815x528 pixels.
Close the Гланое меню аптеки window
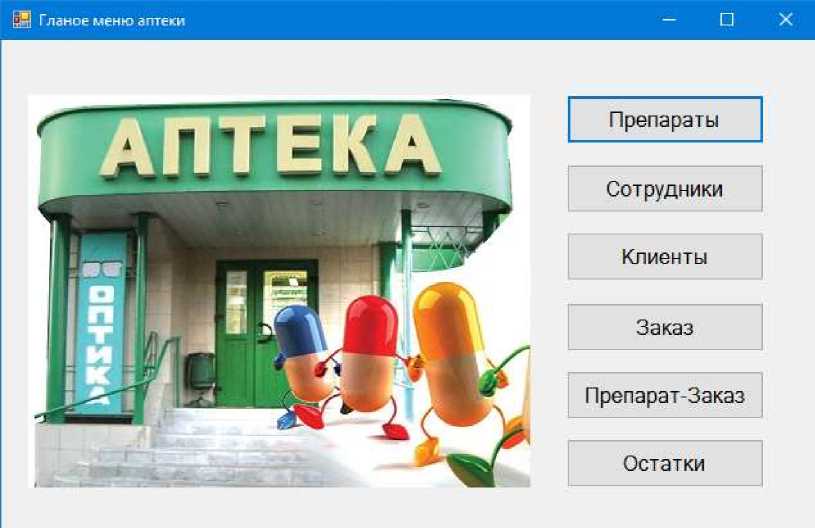click(785, 20)
